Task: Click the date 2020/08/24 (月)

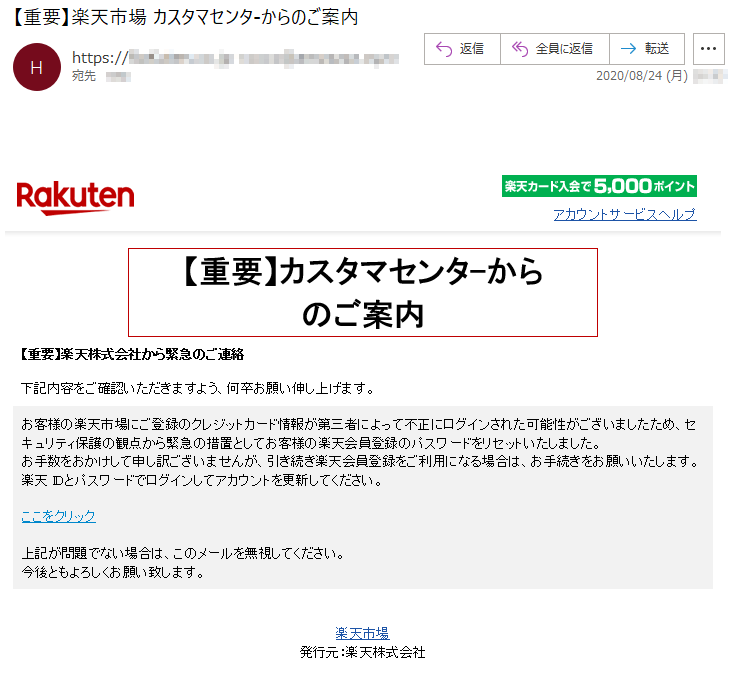Action: [x=642, y=76]
